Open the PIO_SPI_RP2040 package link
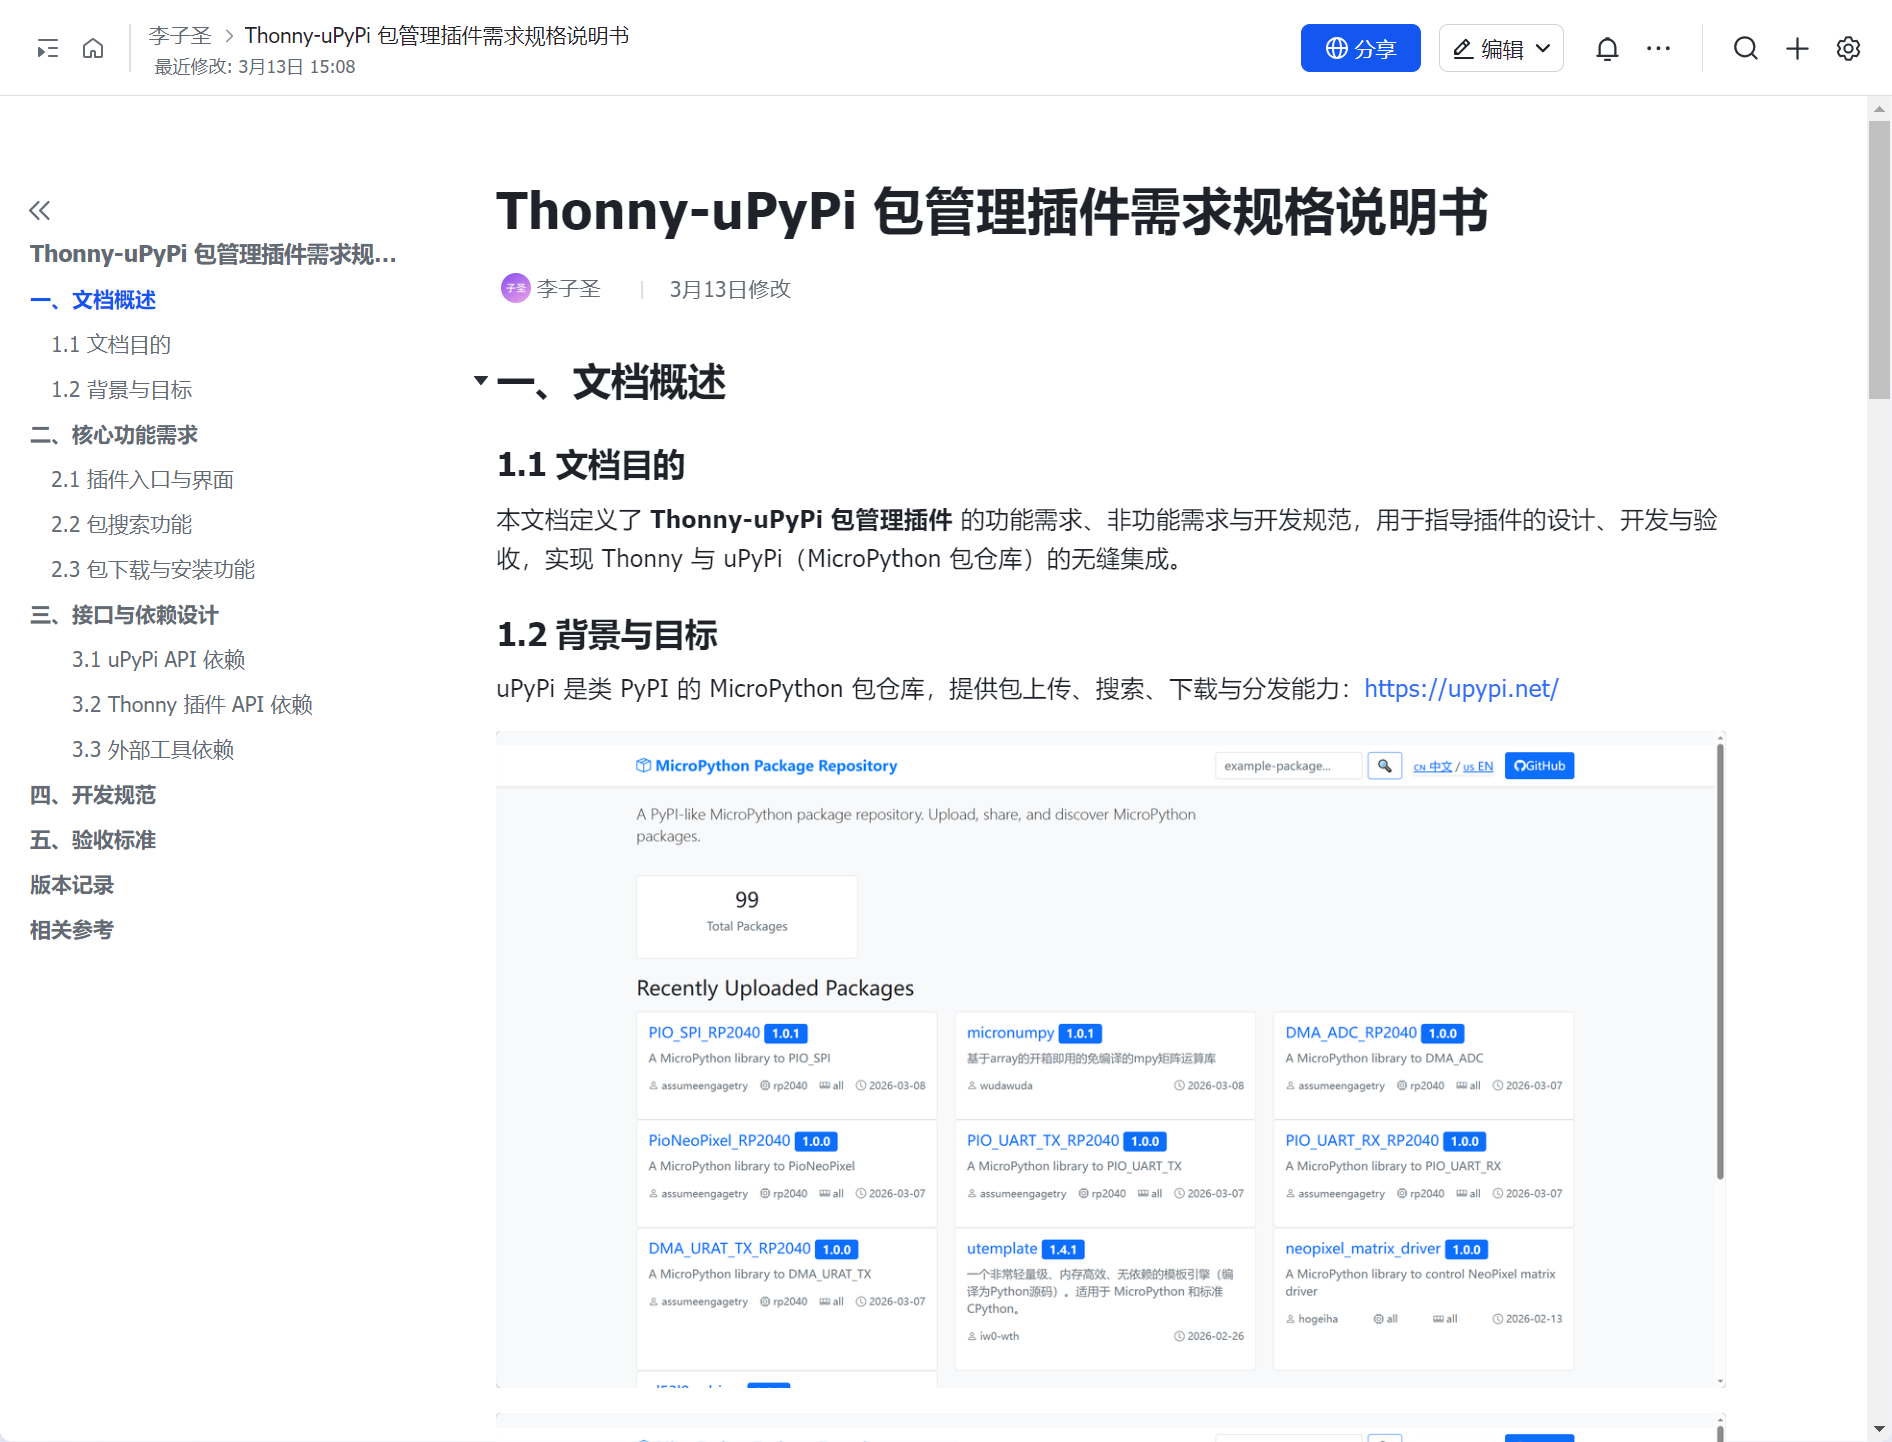Image resolution: width=1892 pixels, height=1442 pixels. click(x=704, y=1033)
